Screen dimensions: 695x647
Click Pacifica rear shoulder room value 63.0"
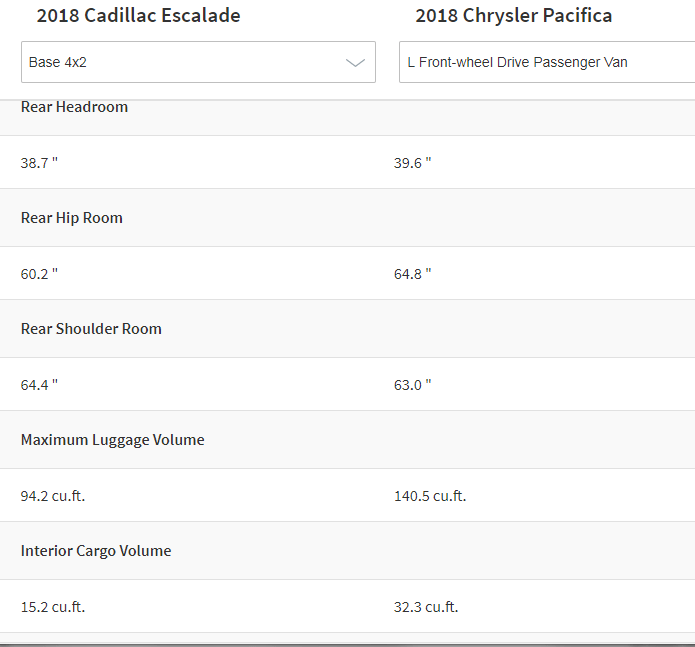[413, 385]
